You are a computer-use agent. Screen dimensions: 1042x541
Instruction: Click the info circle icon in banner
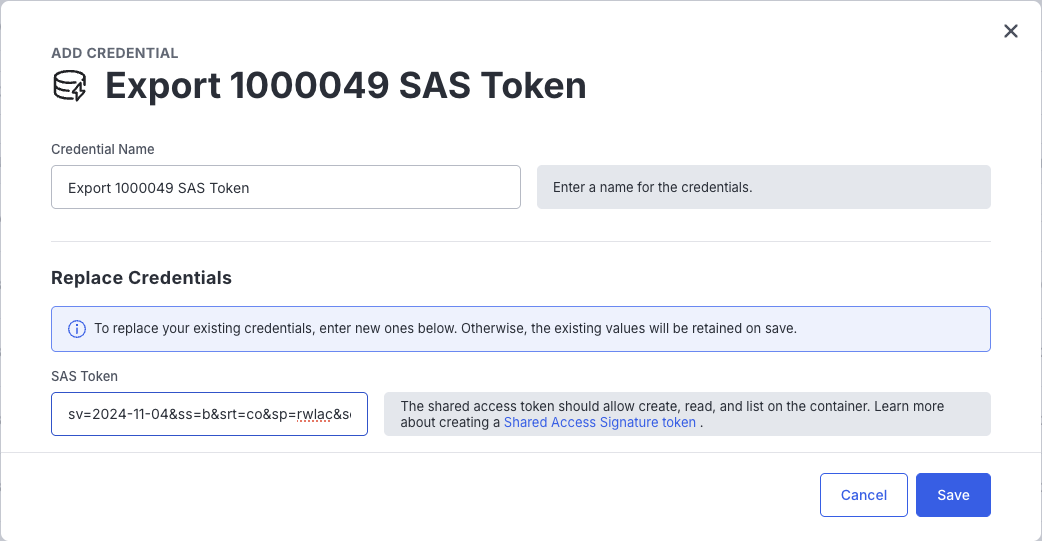pos(76,329)
